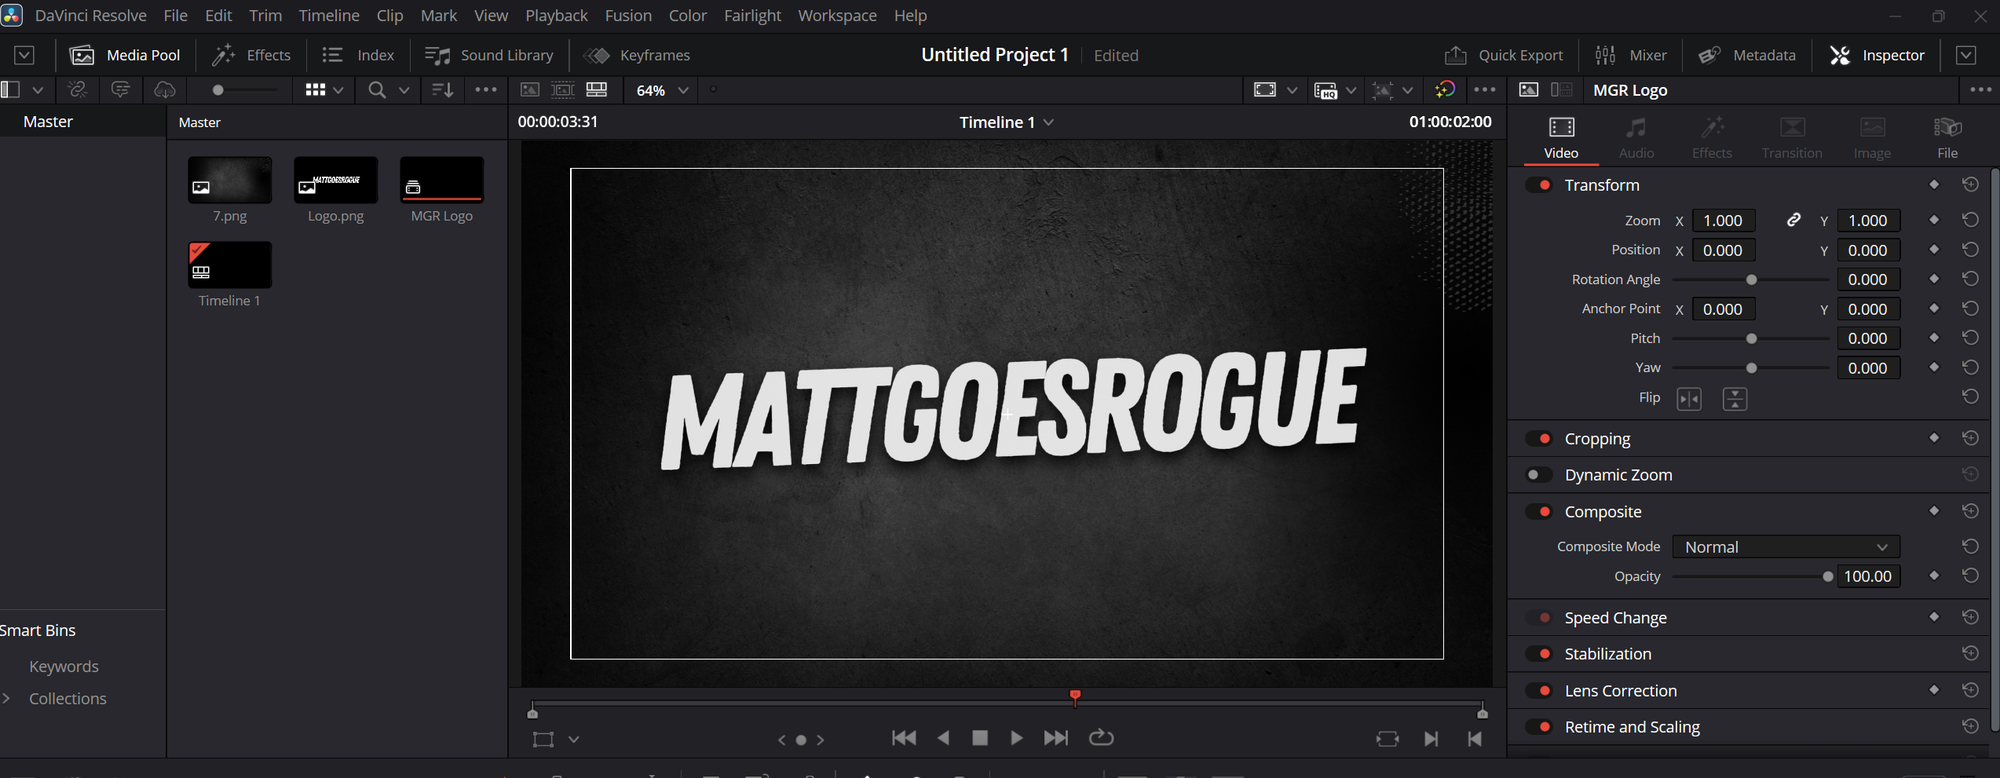
Task: Toggle the Lens Correction enable switch
Action: click(1539, 691)
